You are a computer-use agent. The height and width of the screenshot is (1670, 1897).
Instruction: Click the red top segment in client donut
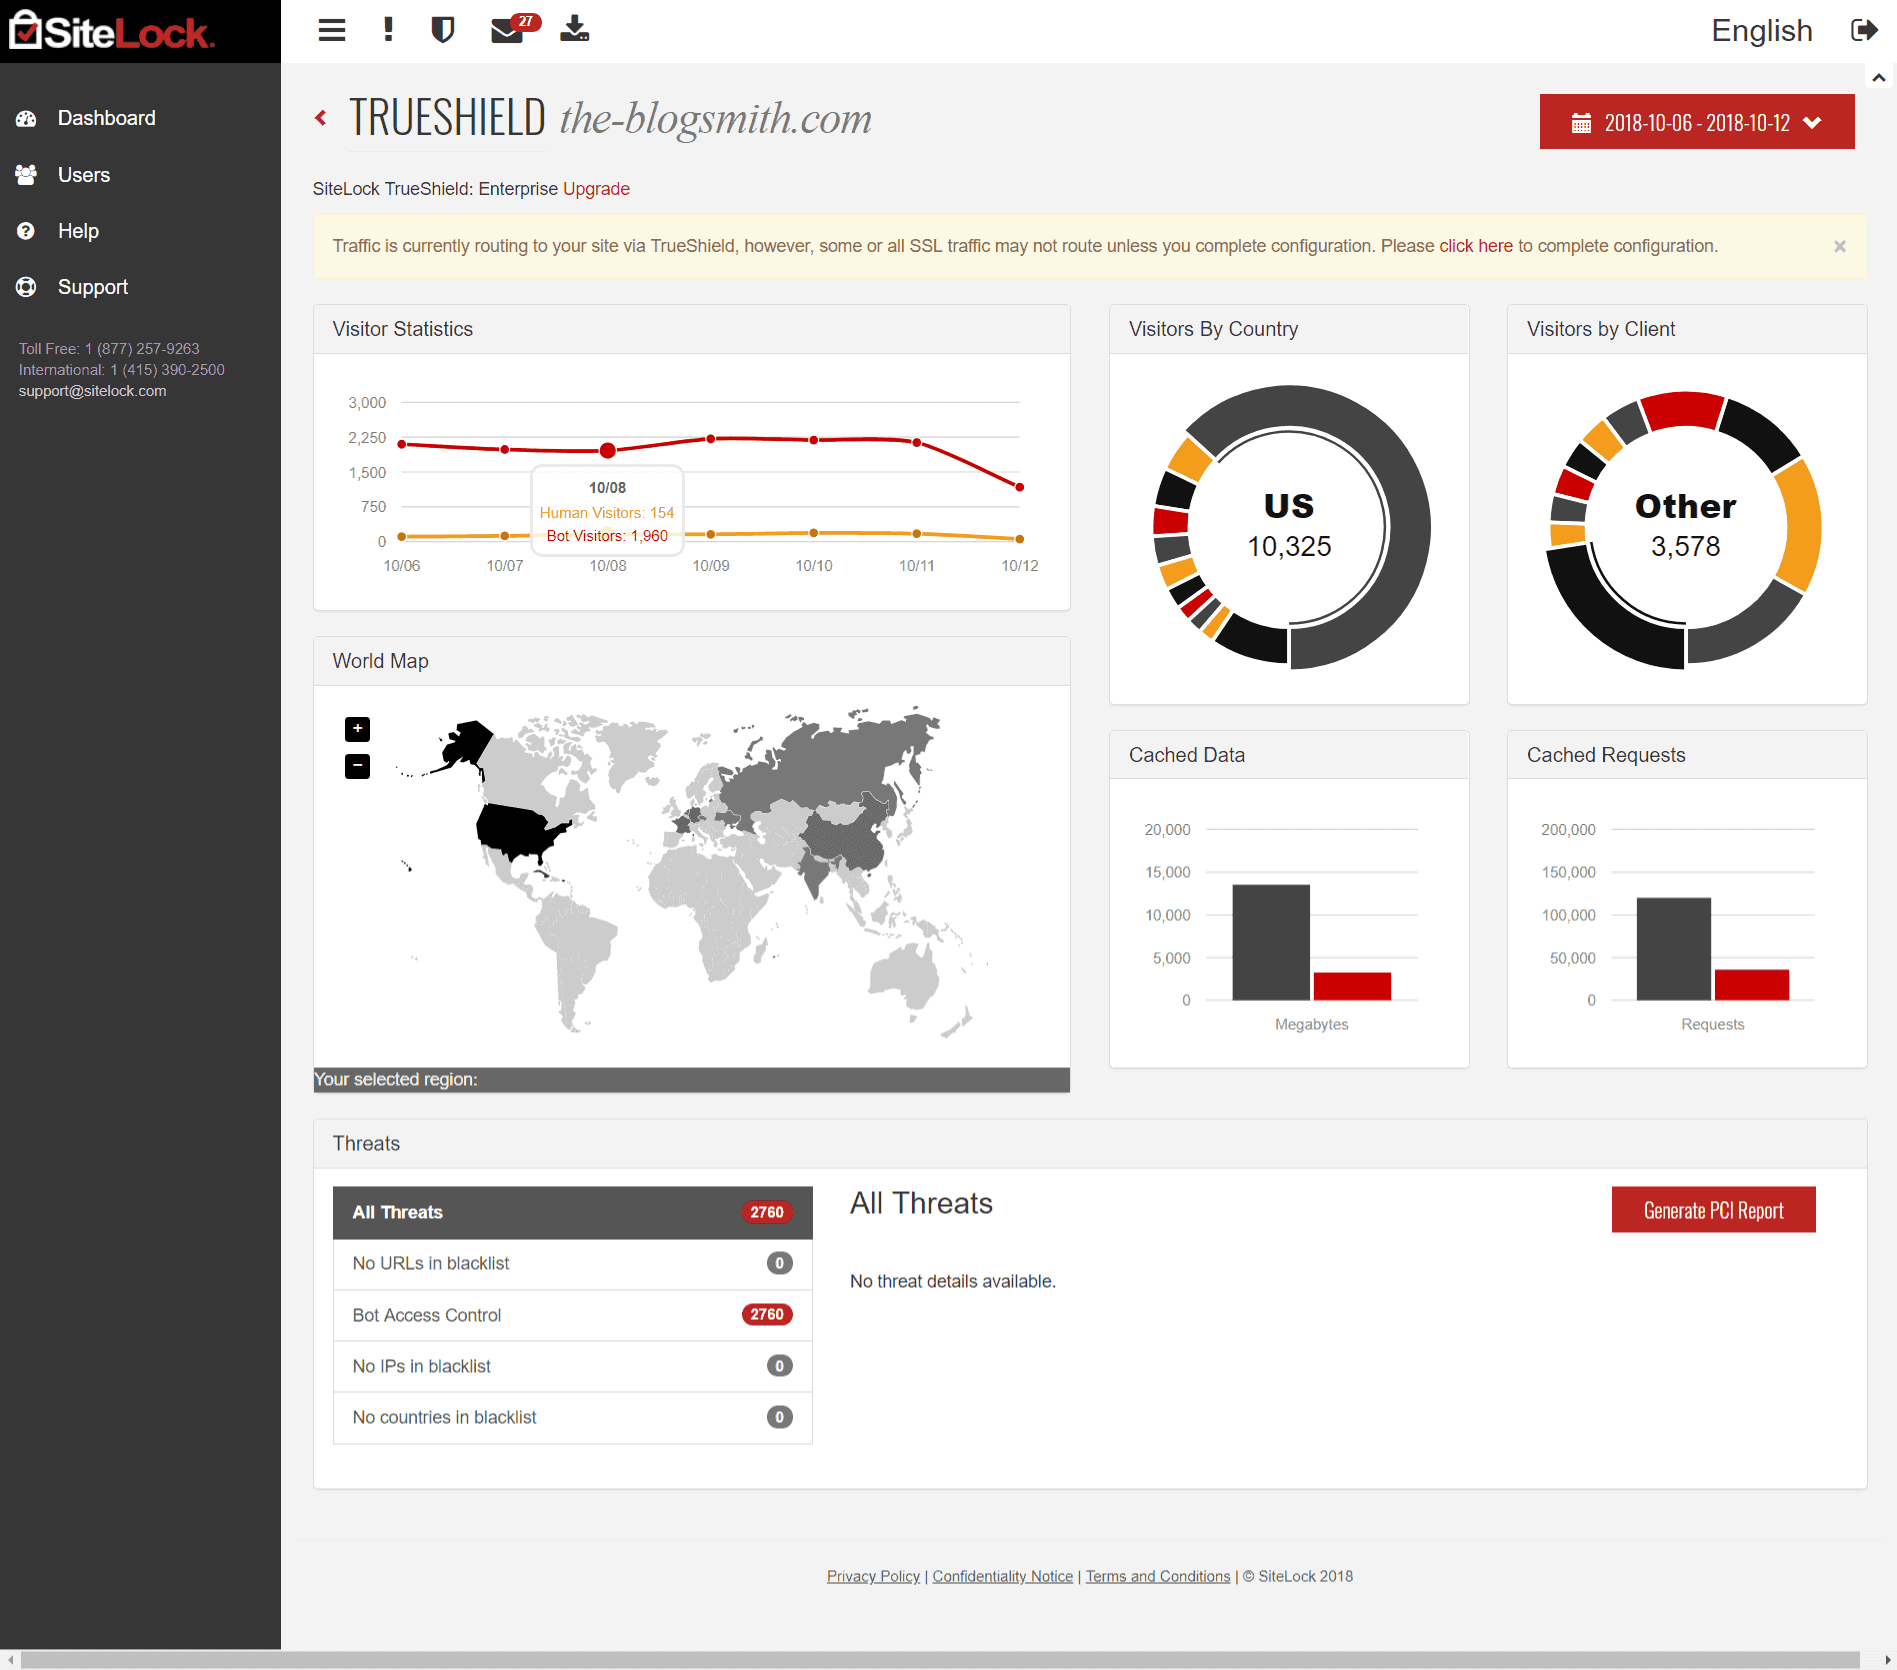pos(1683,409)
